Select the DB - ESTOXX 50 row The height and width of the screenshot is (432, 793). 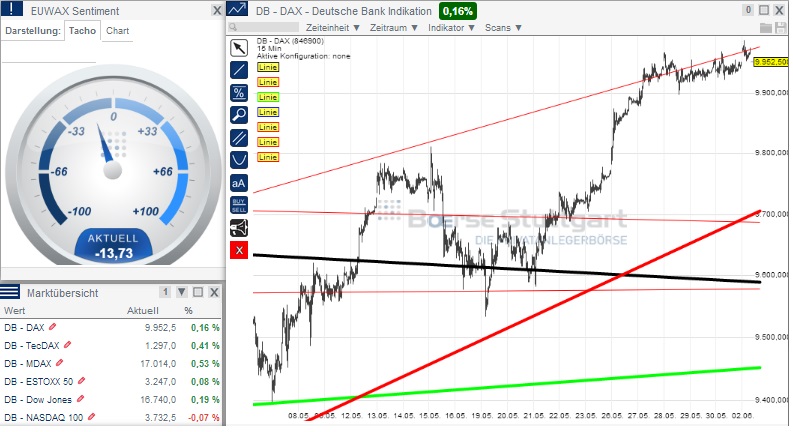(x=111, y=381)
